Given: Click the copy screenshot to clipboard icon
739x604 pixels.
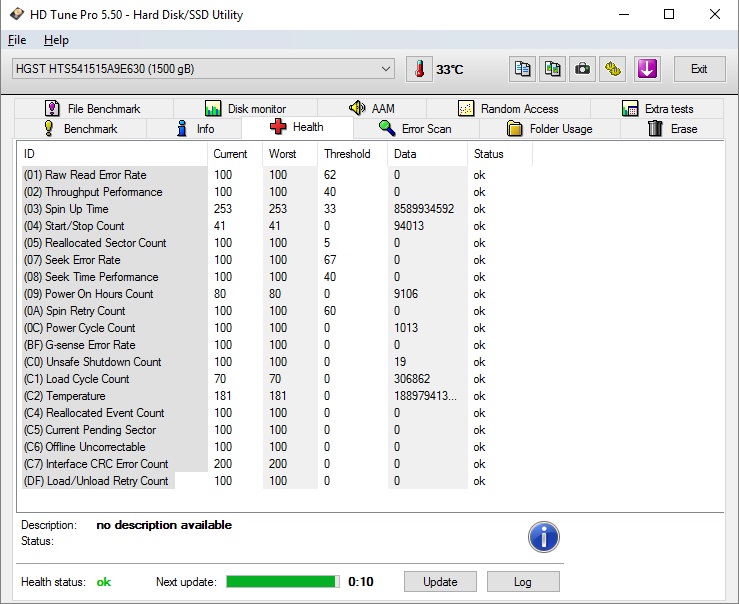Looking at the screenshot, I should point(552,69).
